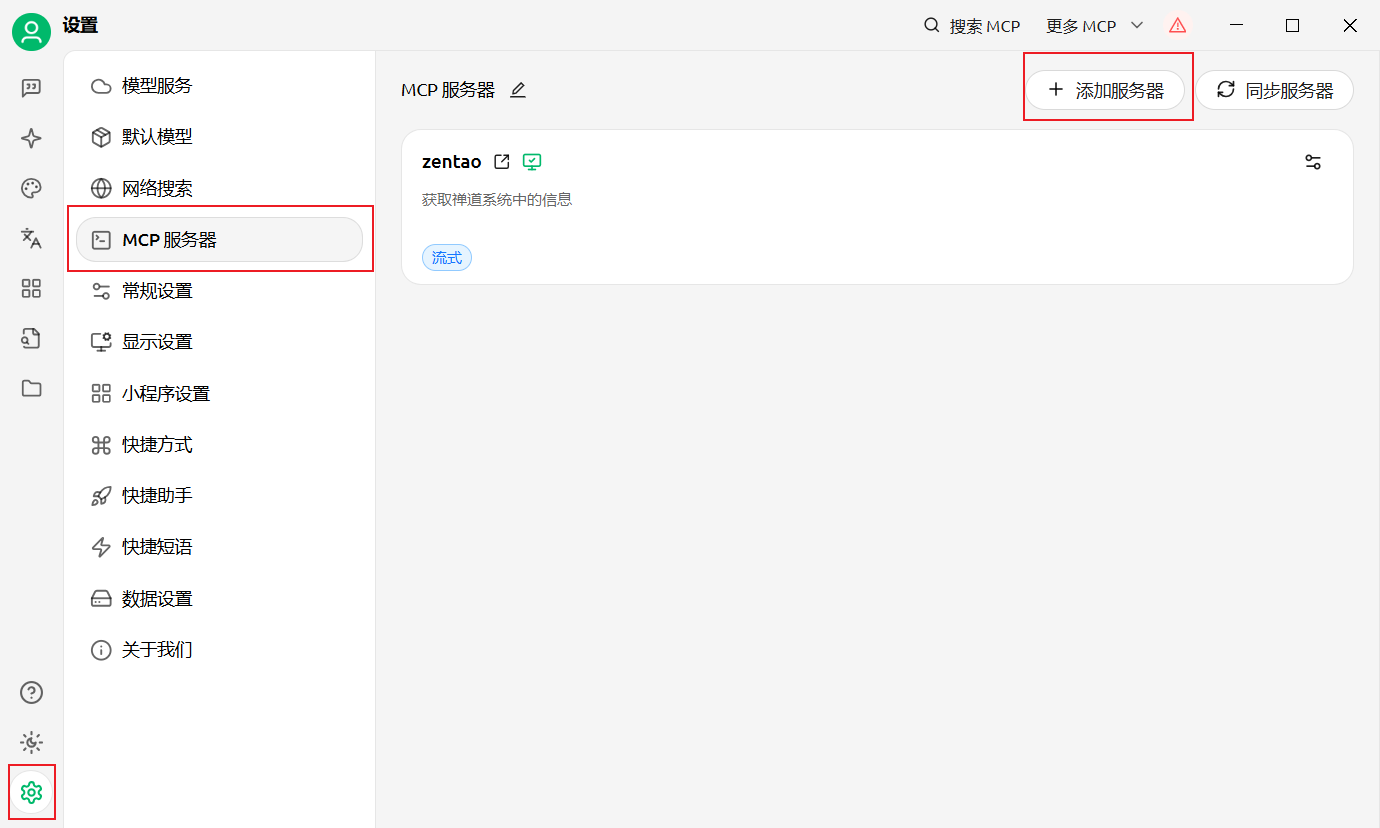The width and height of the screenshot is (1380, 828).
Task: Click the 同步服务器 button
Action: [x=1274, y=90]
